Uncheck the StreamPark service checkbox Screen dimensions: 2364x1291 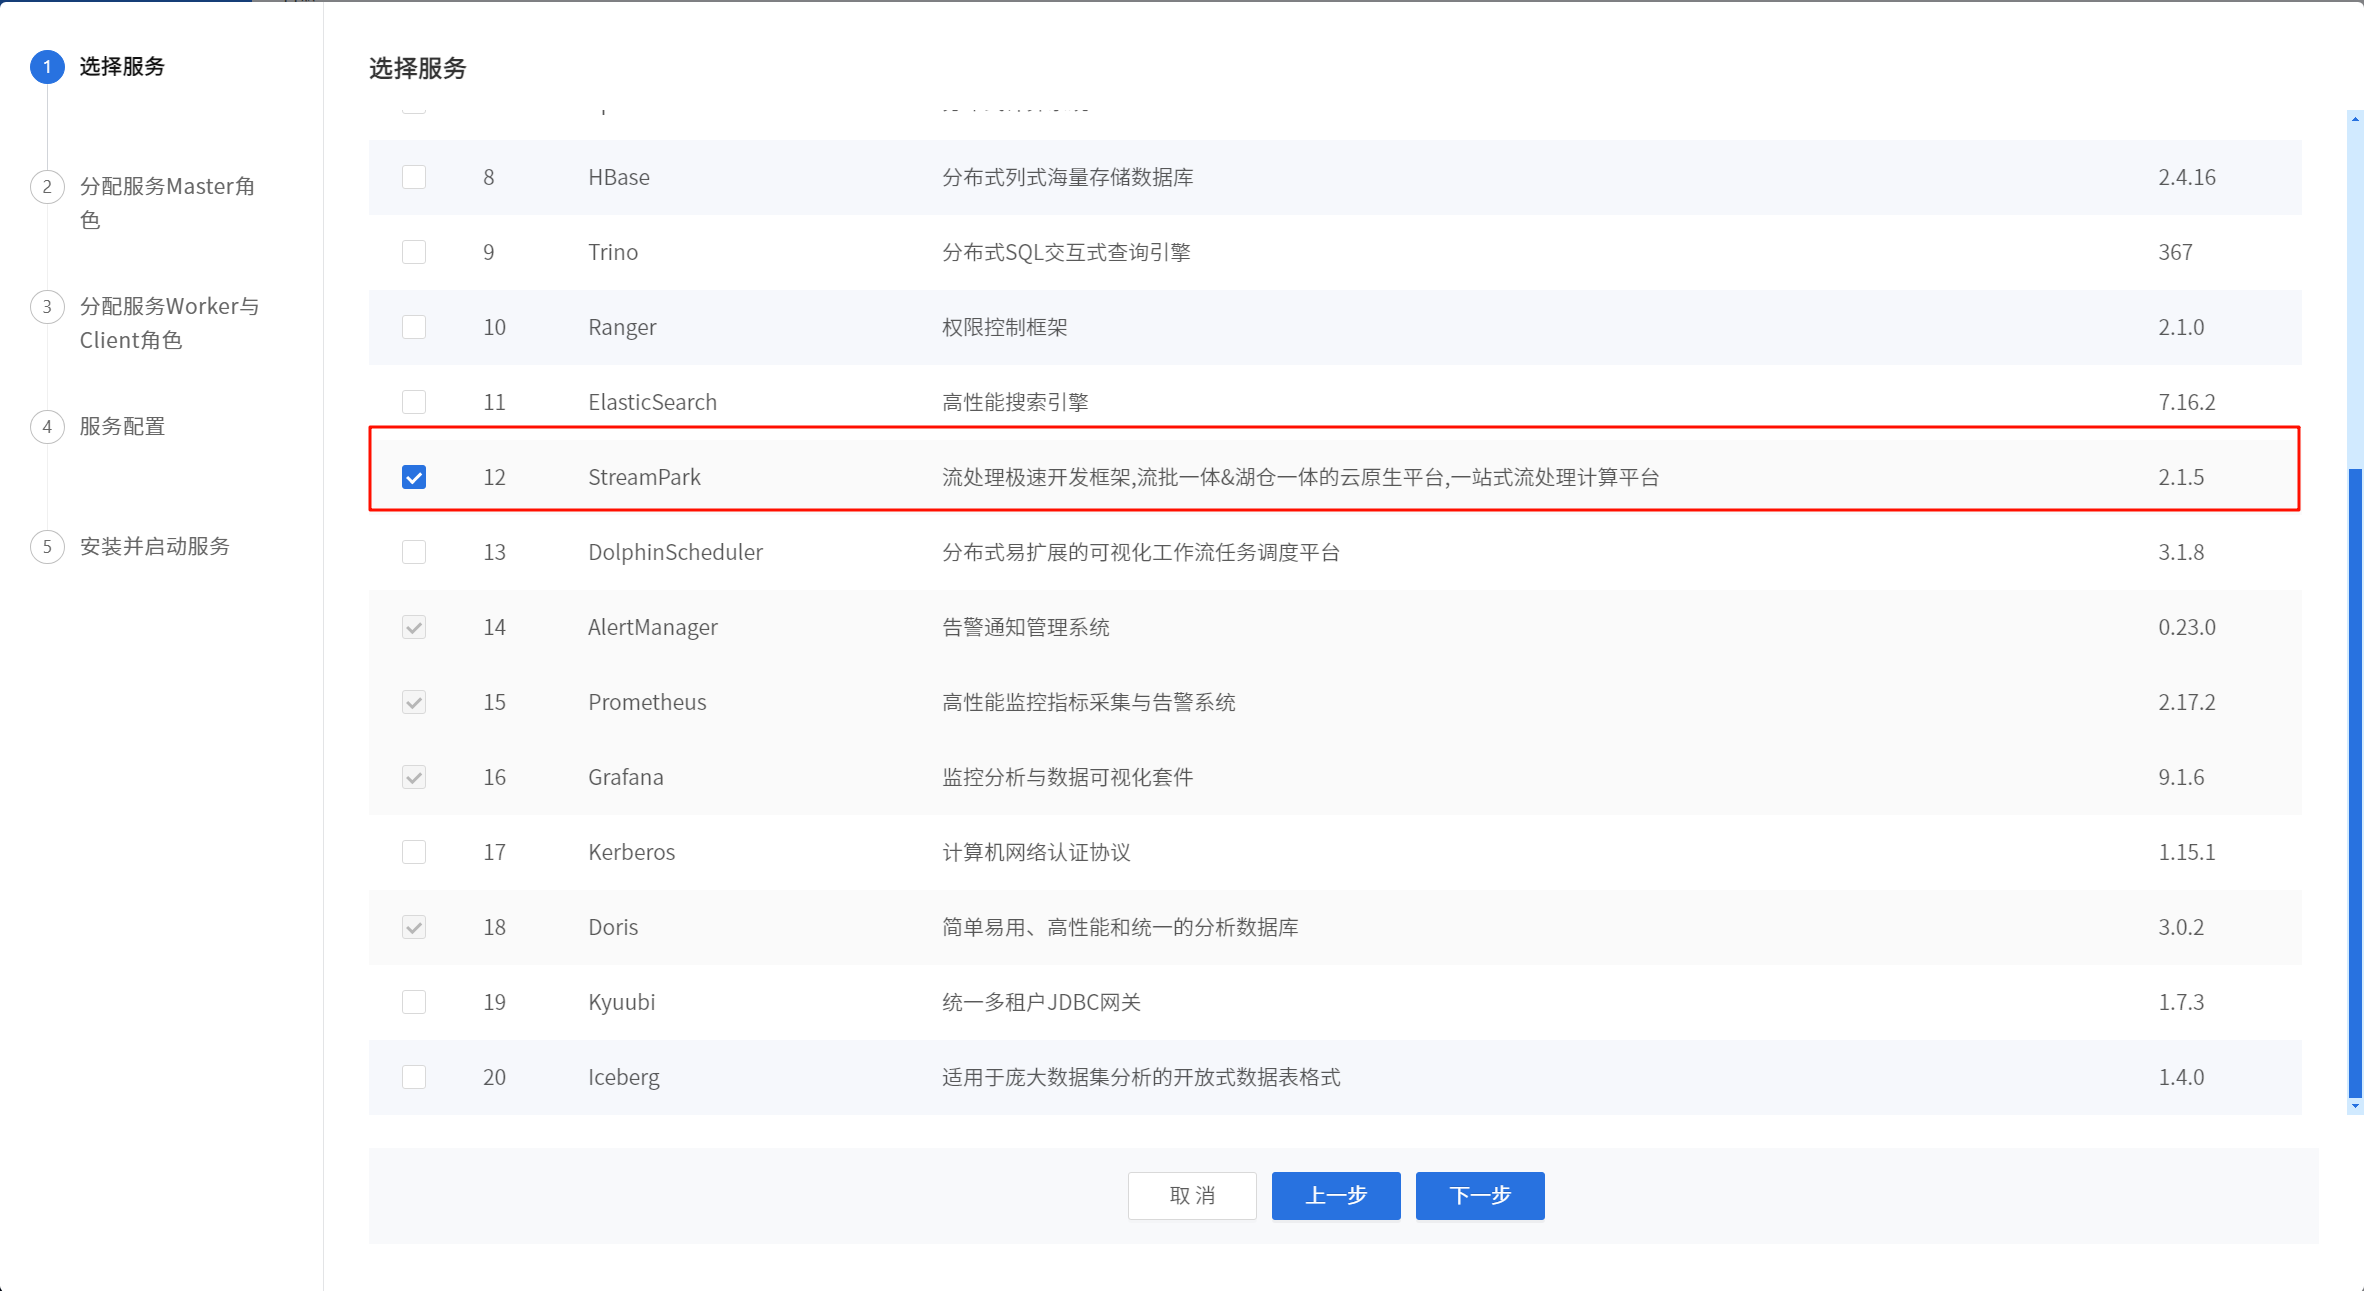[414, 477]
